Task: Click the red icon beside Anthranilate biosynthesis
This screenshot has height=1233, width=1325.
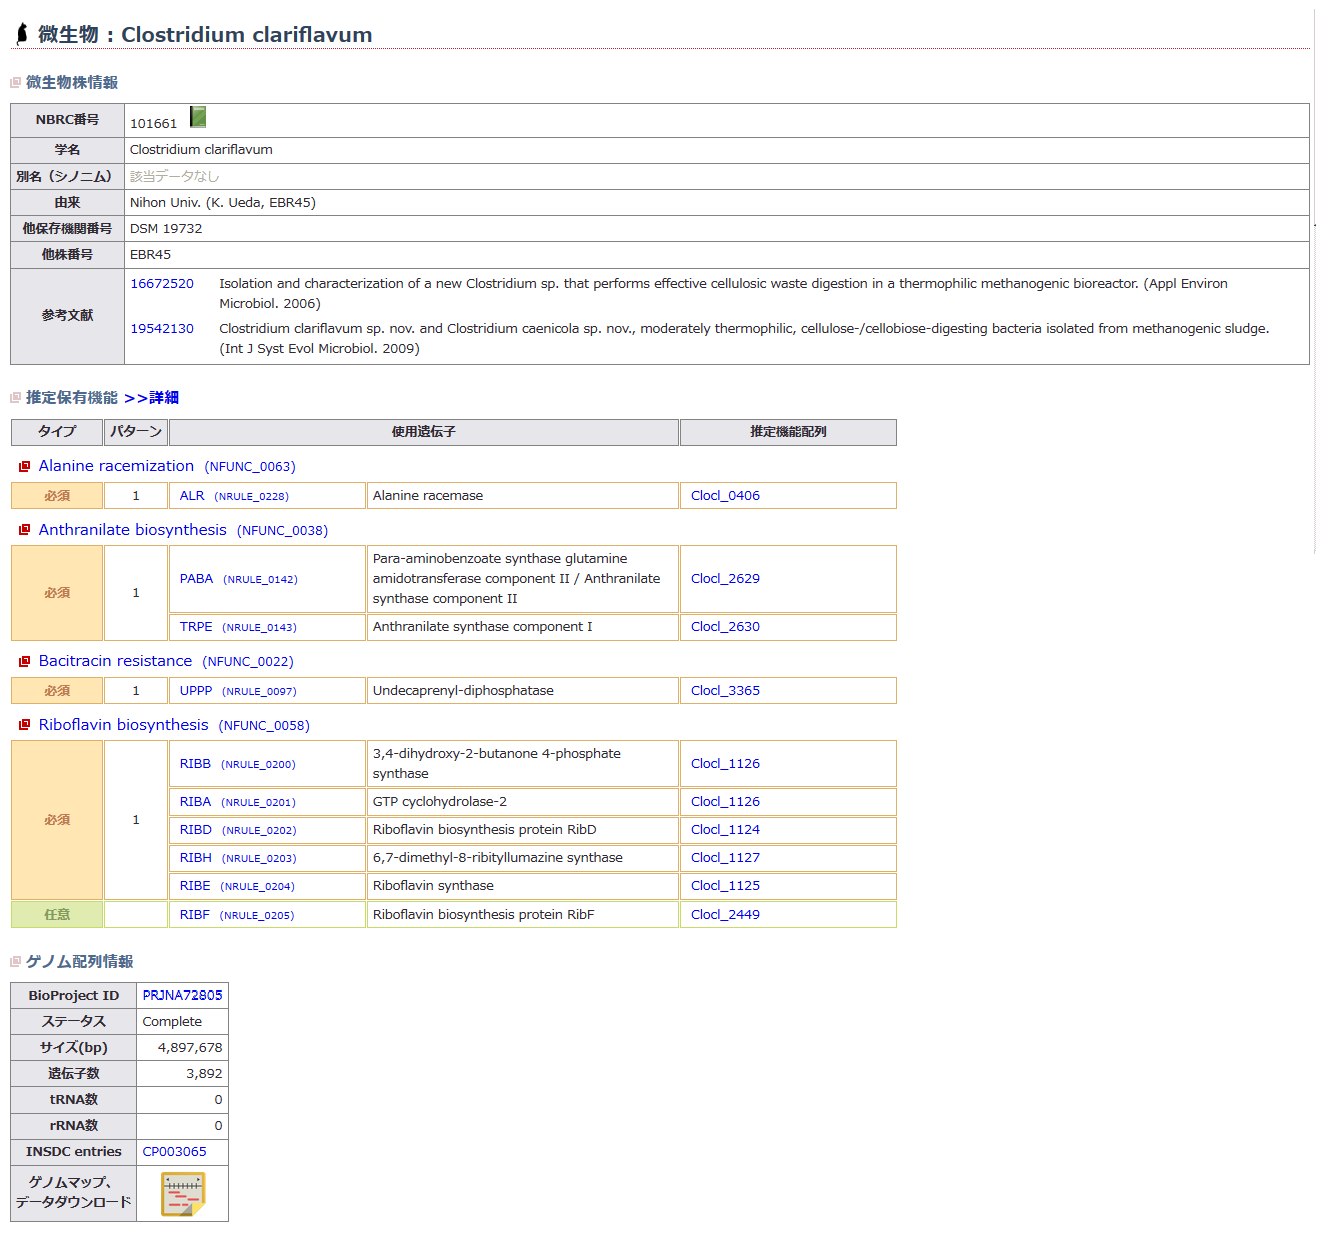Action: click(x=25, y=530)
